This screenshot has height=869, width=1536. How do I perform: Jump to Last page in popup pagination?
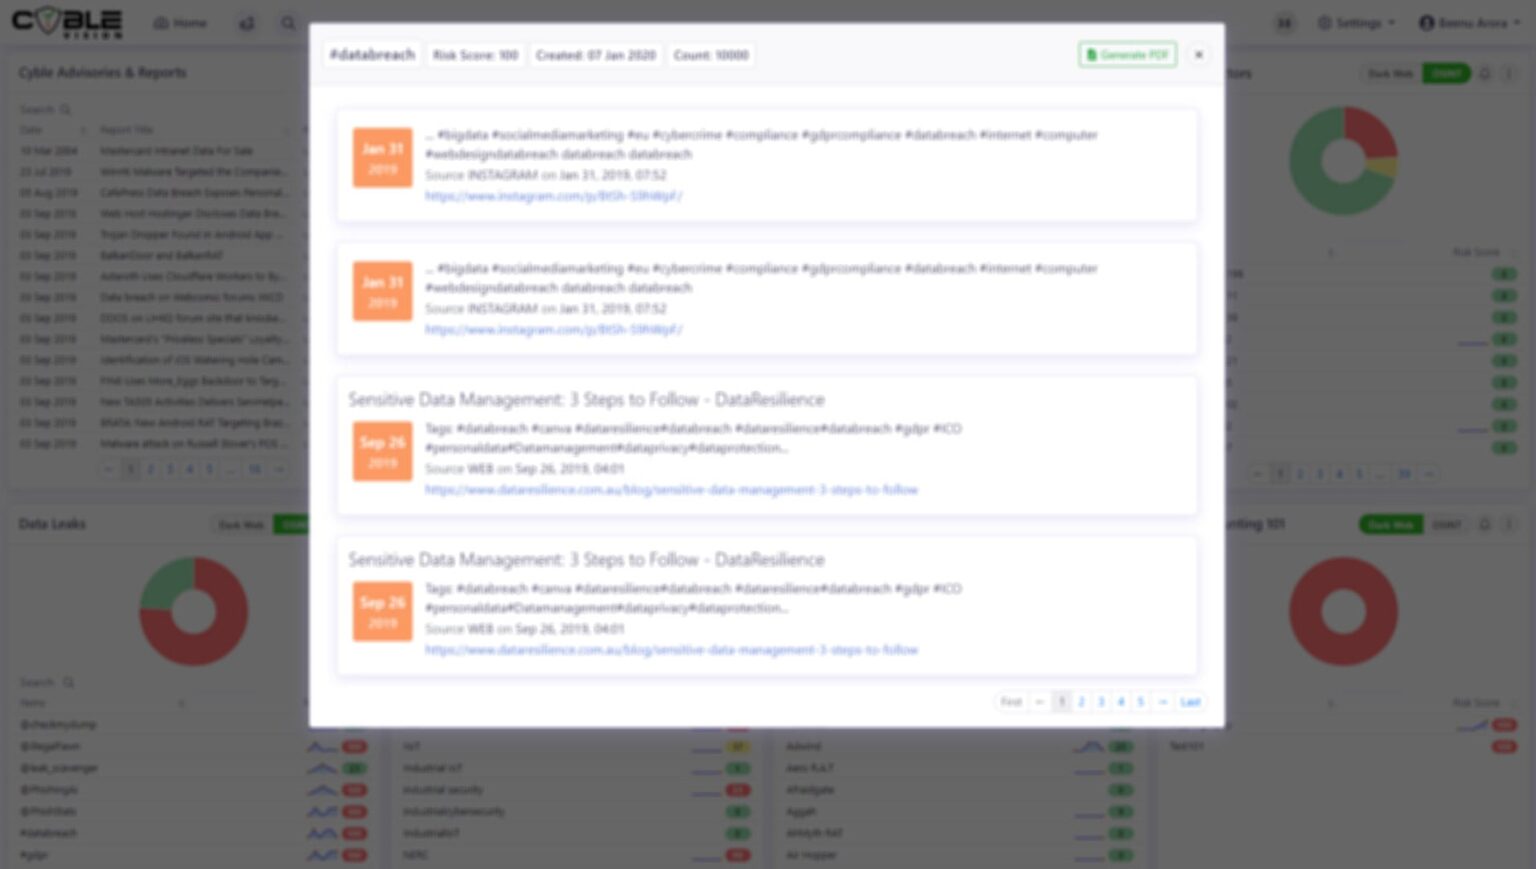(x=1189, y=702)
